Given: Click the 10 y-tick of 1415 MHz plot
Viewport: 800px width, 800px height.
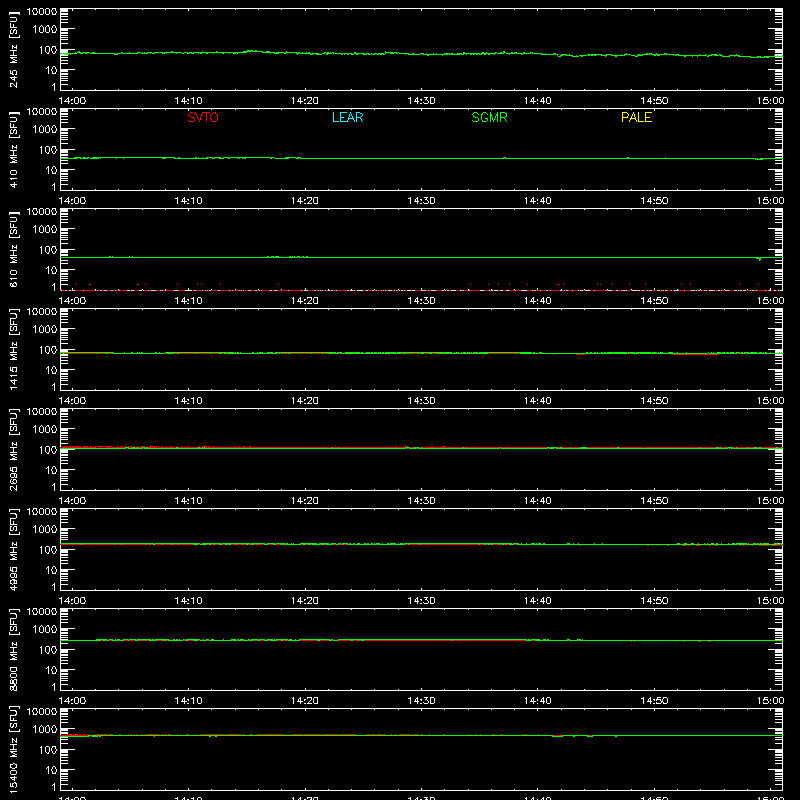Looking at the screenshot, I should point(51,370).
